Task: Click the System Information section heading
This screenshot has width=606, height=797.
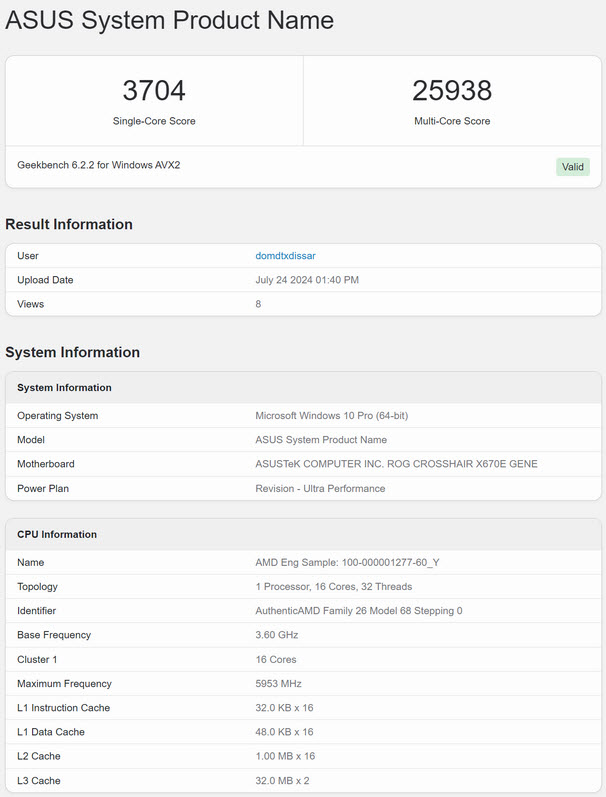Action: 72,352
